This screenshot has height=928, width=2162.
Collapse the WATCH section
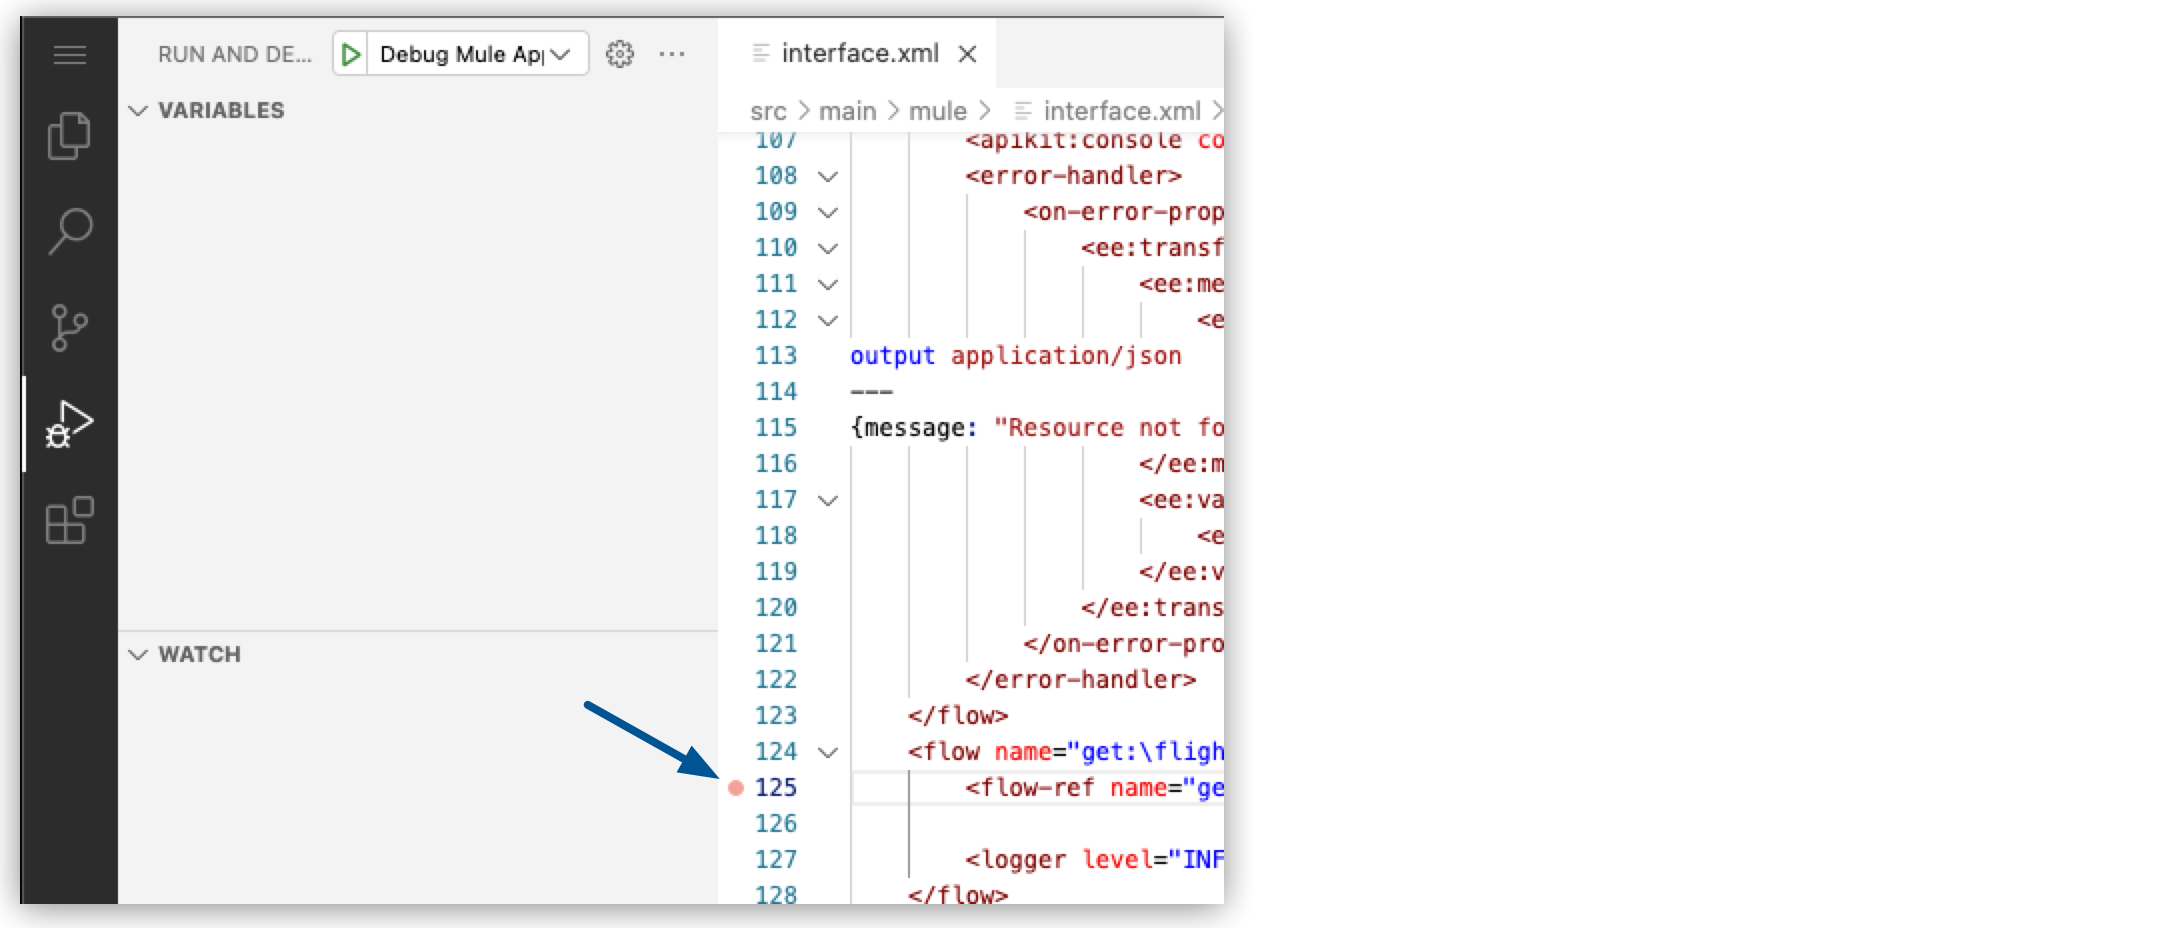click(140, 654)
